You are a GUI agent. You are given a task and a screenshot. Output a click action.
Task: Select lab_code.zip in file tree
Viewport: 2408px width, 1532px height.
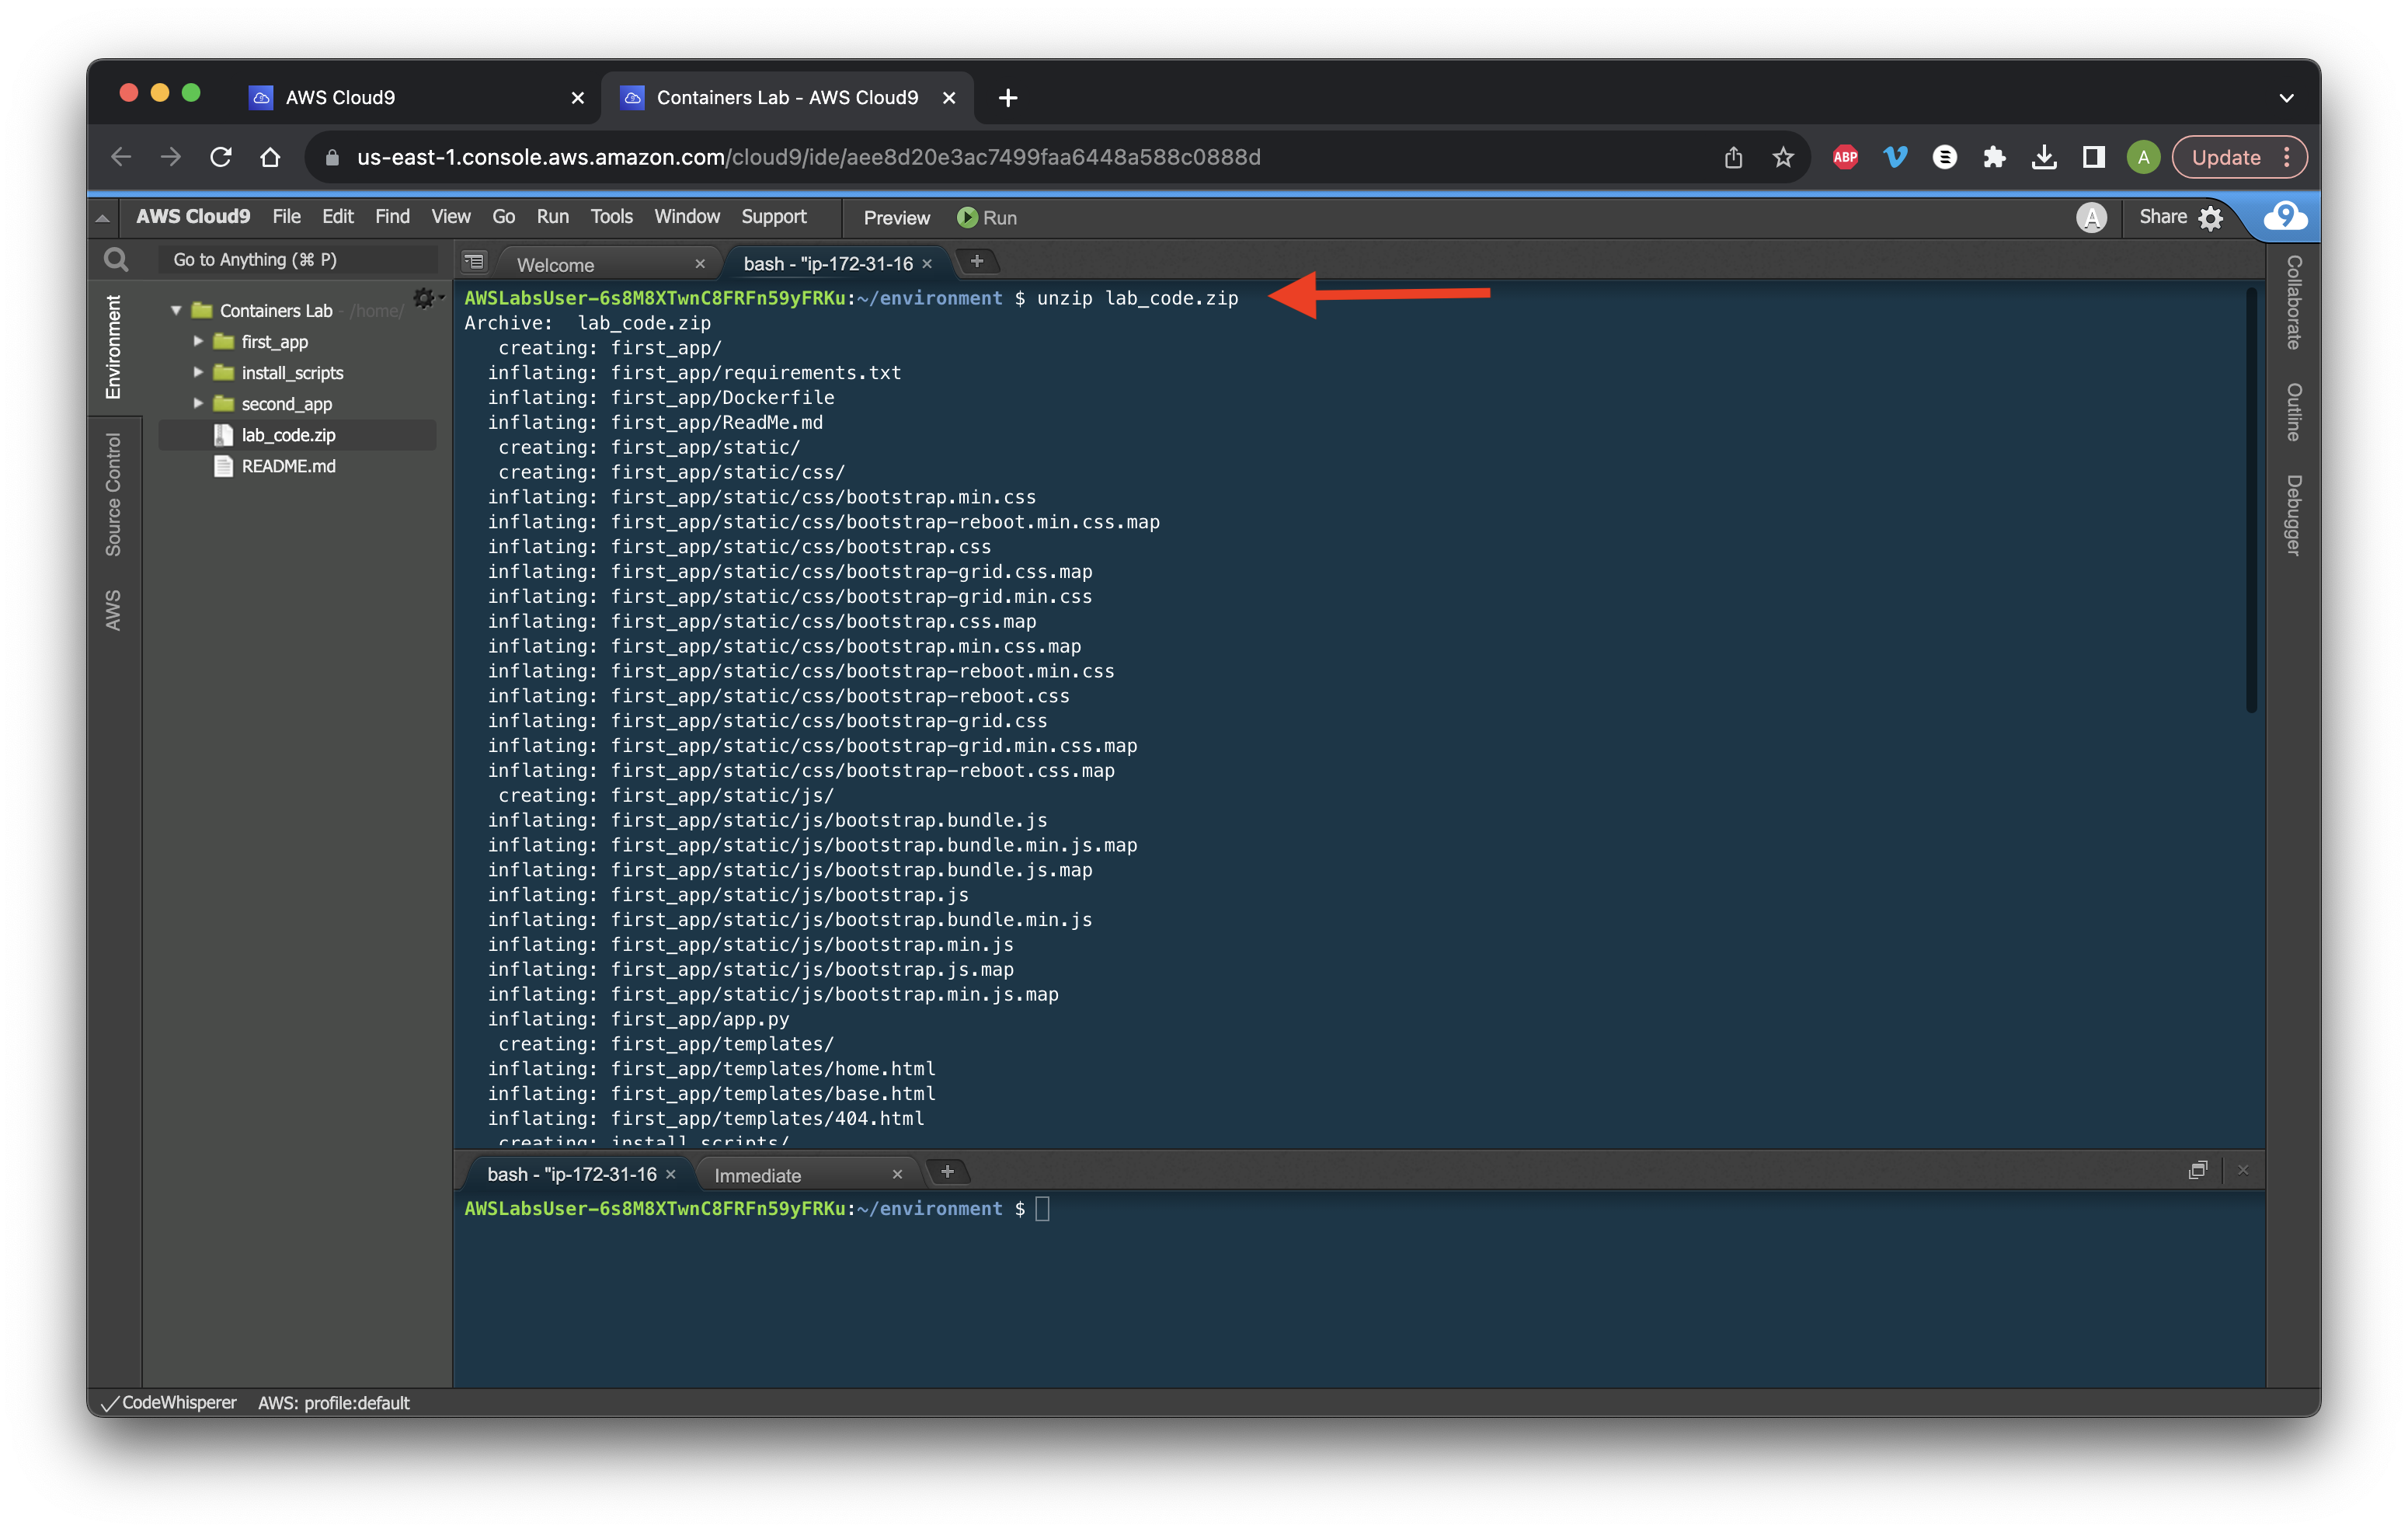pyautogui.click(x=297, y=435)
